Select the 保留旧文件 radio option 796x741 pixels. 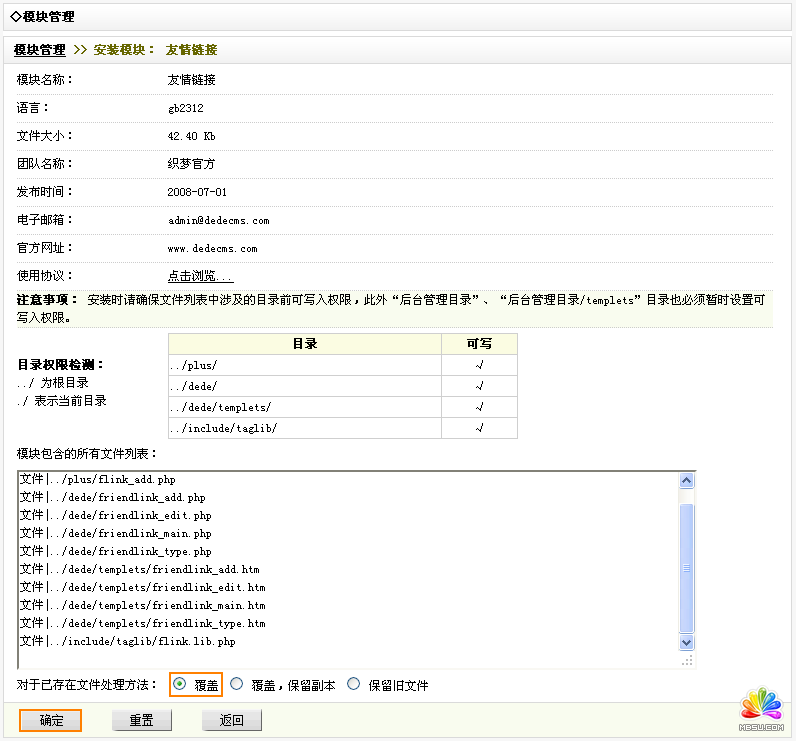tap(354, 685)
